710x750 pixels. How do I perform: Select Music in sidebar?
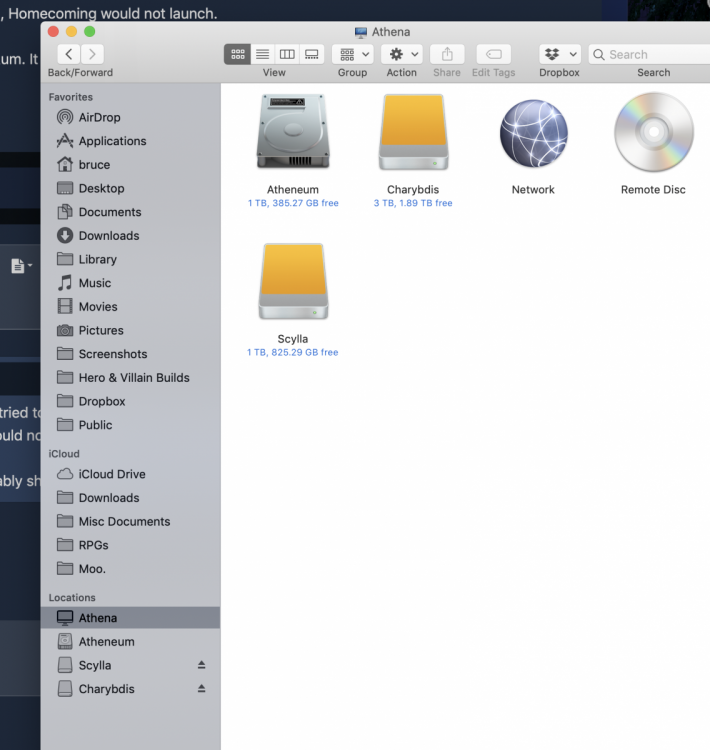click(130, 283)
